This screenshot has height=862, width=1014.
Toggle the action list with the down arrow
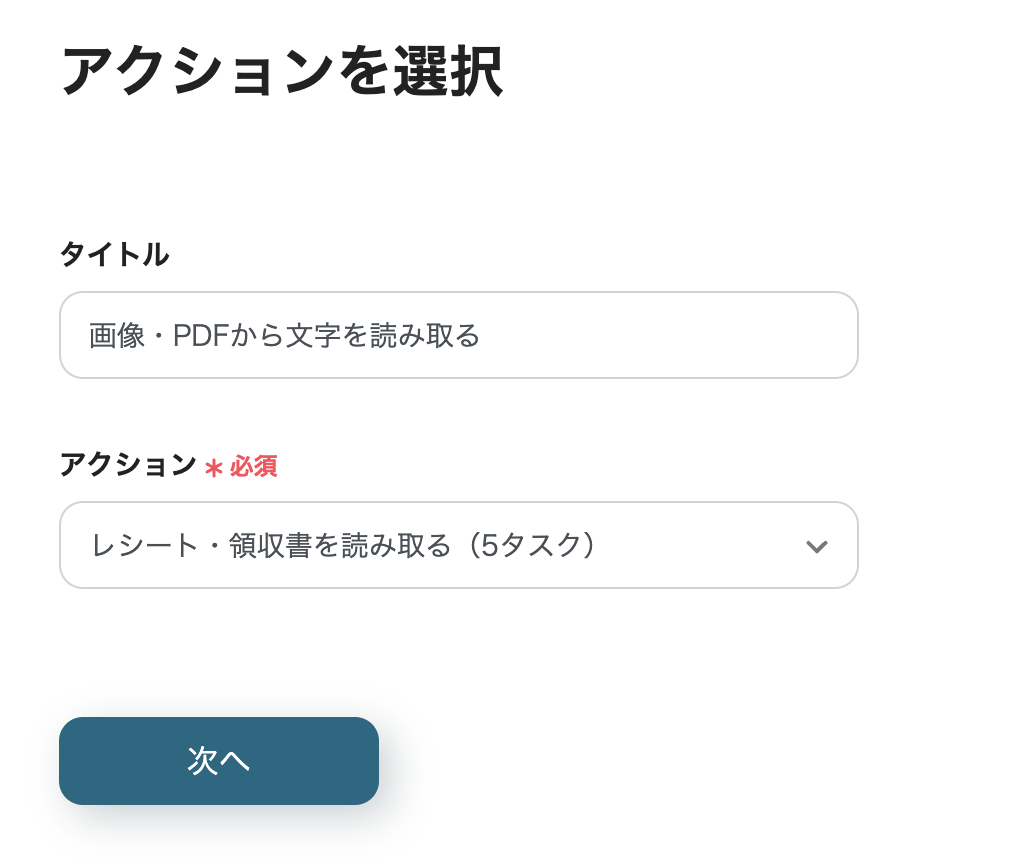pos(817,546)
